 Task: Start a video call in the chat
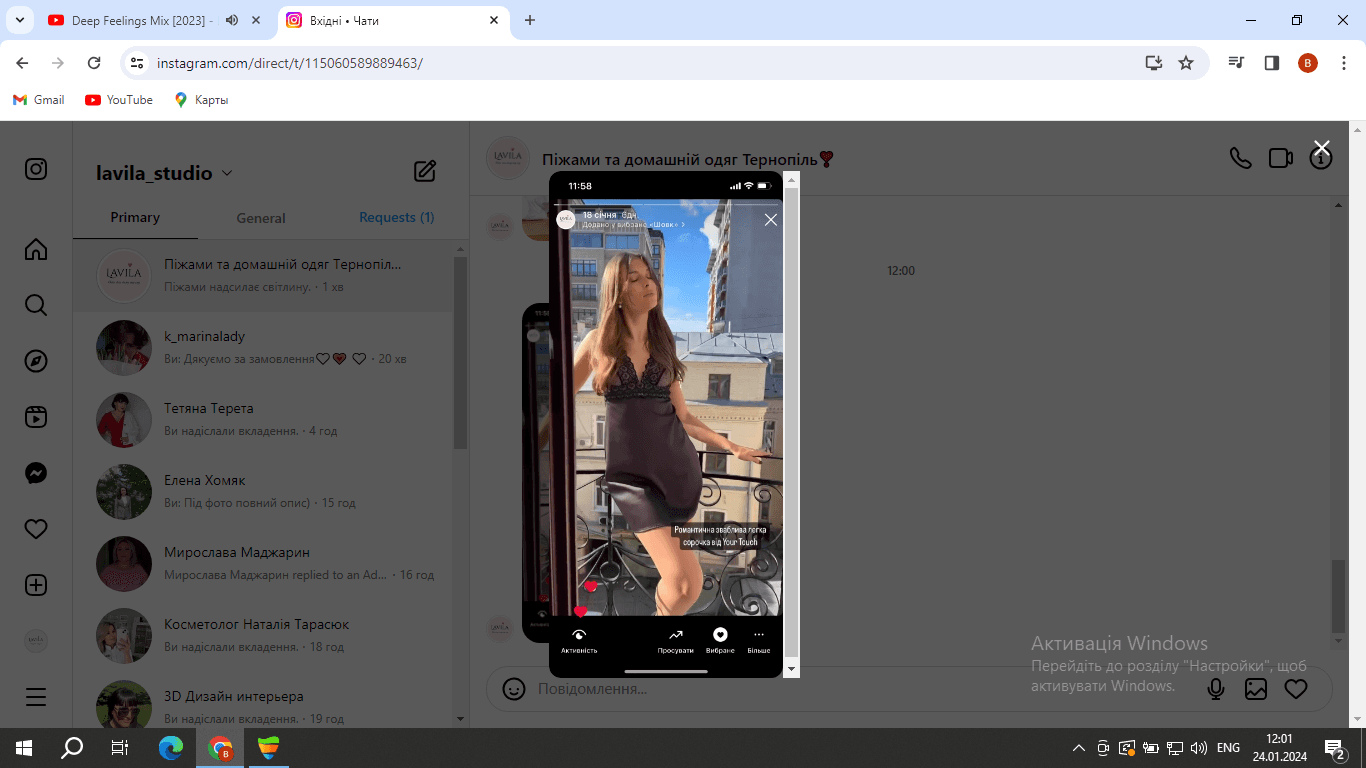click(x=1281, y=158)
